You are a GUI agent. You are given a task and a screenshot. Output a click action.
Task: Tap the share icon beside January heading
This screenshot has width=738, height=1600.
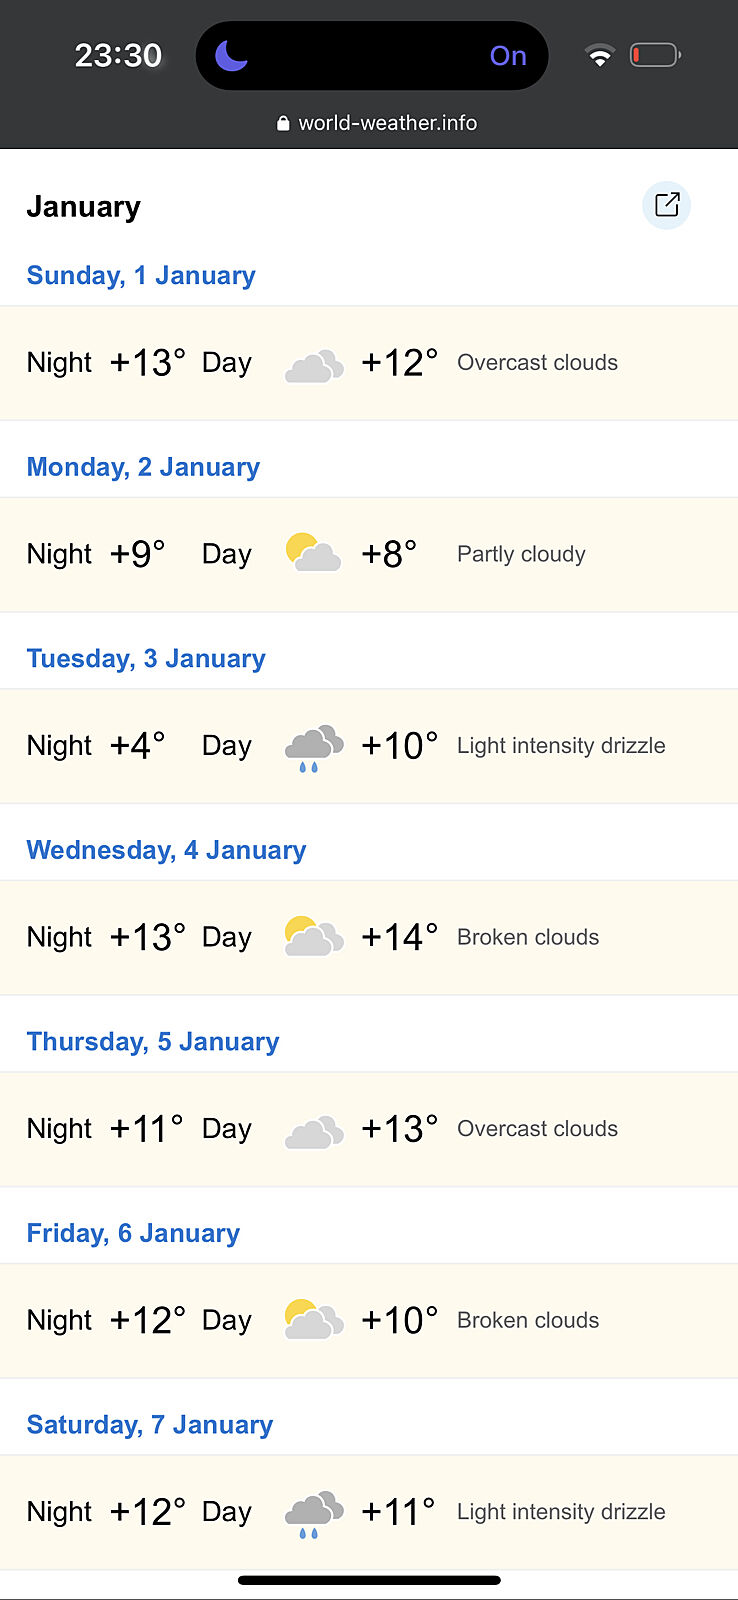[x=666, y=205]
